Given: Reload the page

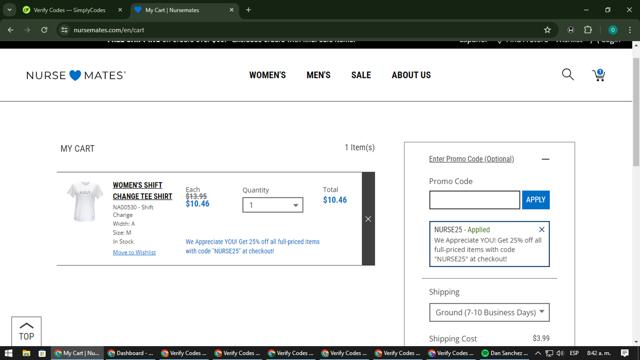Looking at the screenshot, I should click(44, 30).
